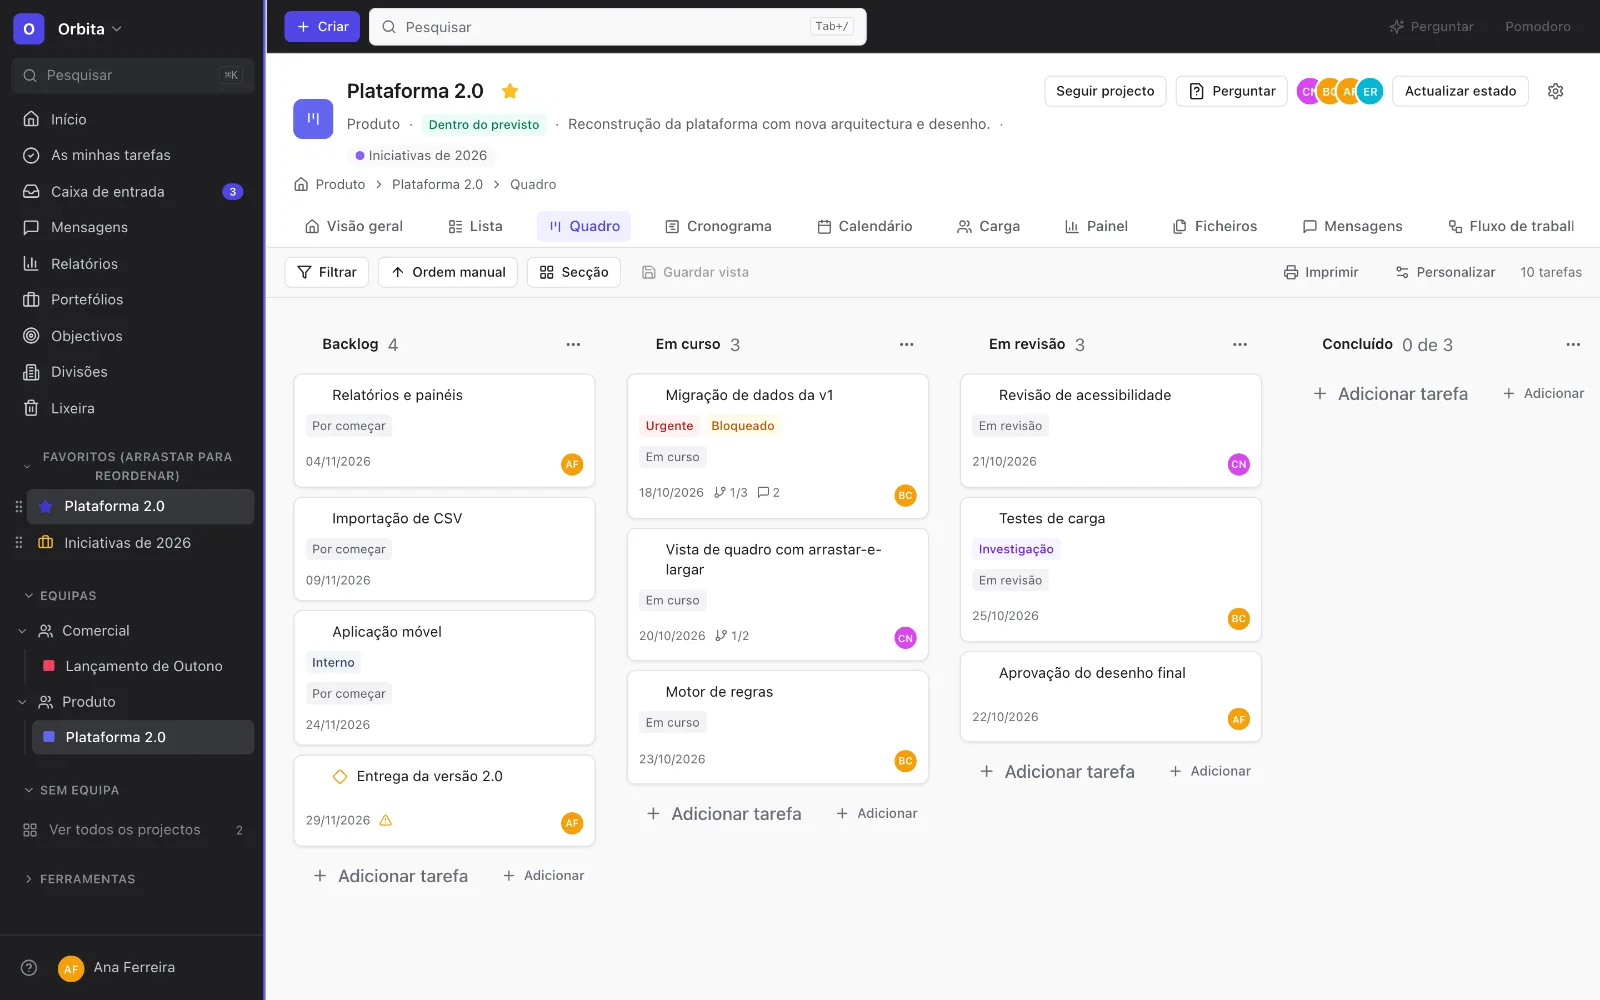Collapse the Comercial team tree

tap(22, 631)
